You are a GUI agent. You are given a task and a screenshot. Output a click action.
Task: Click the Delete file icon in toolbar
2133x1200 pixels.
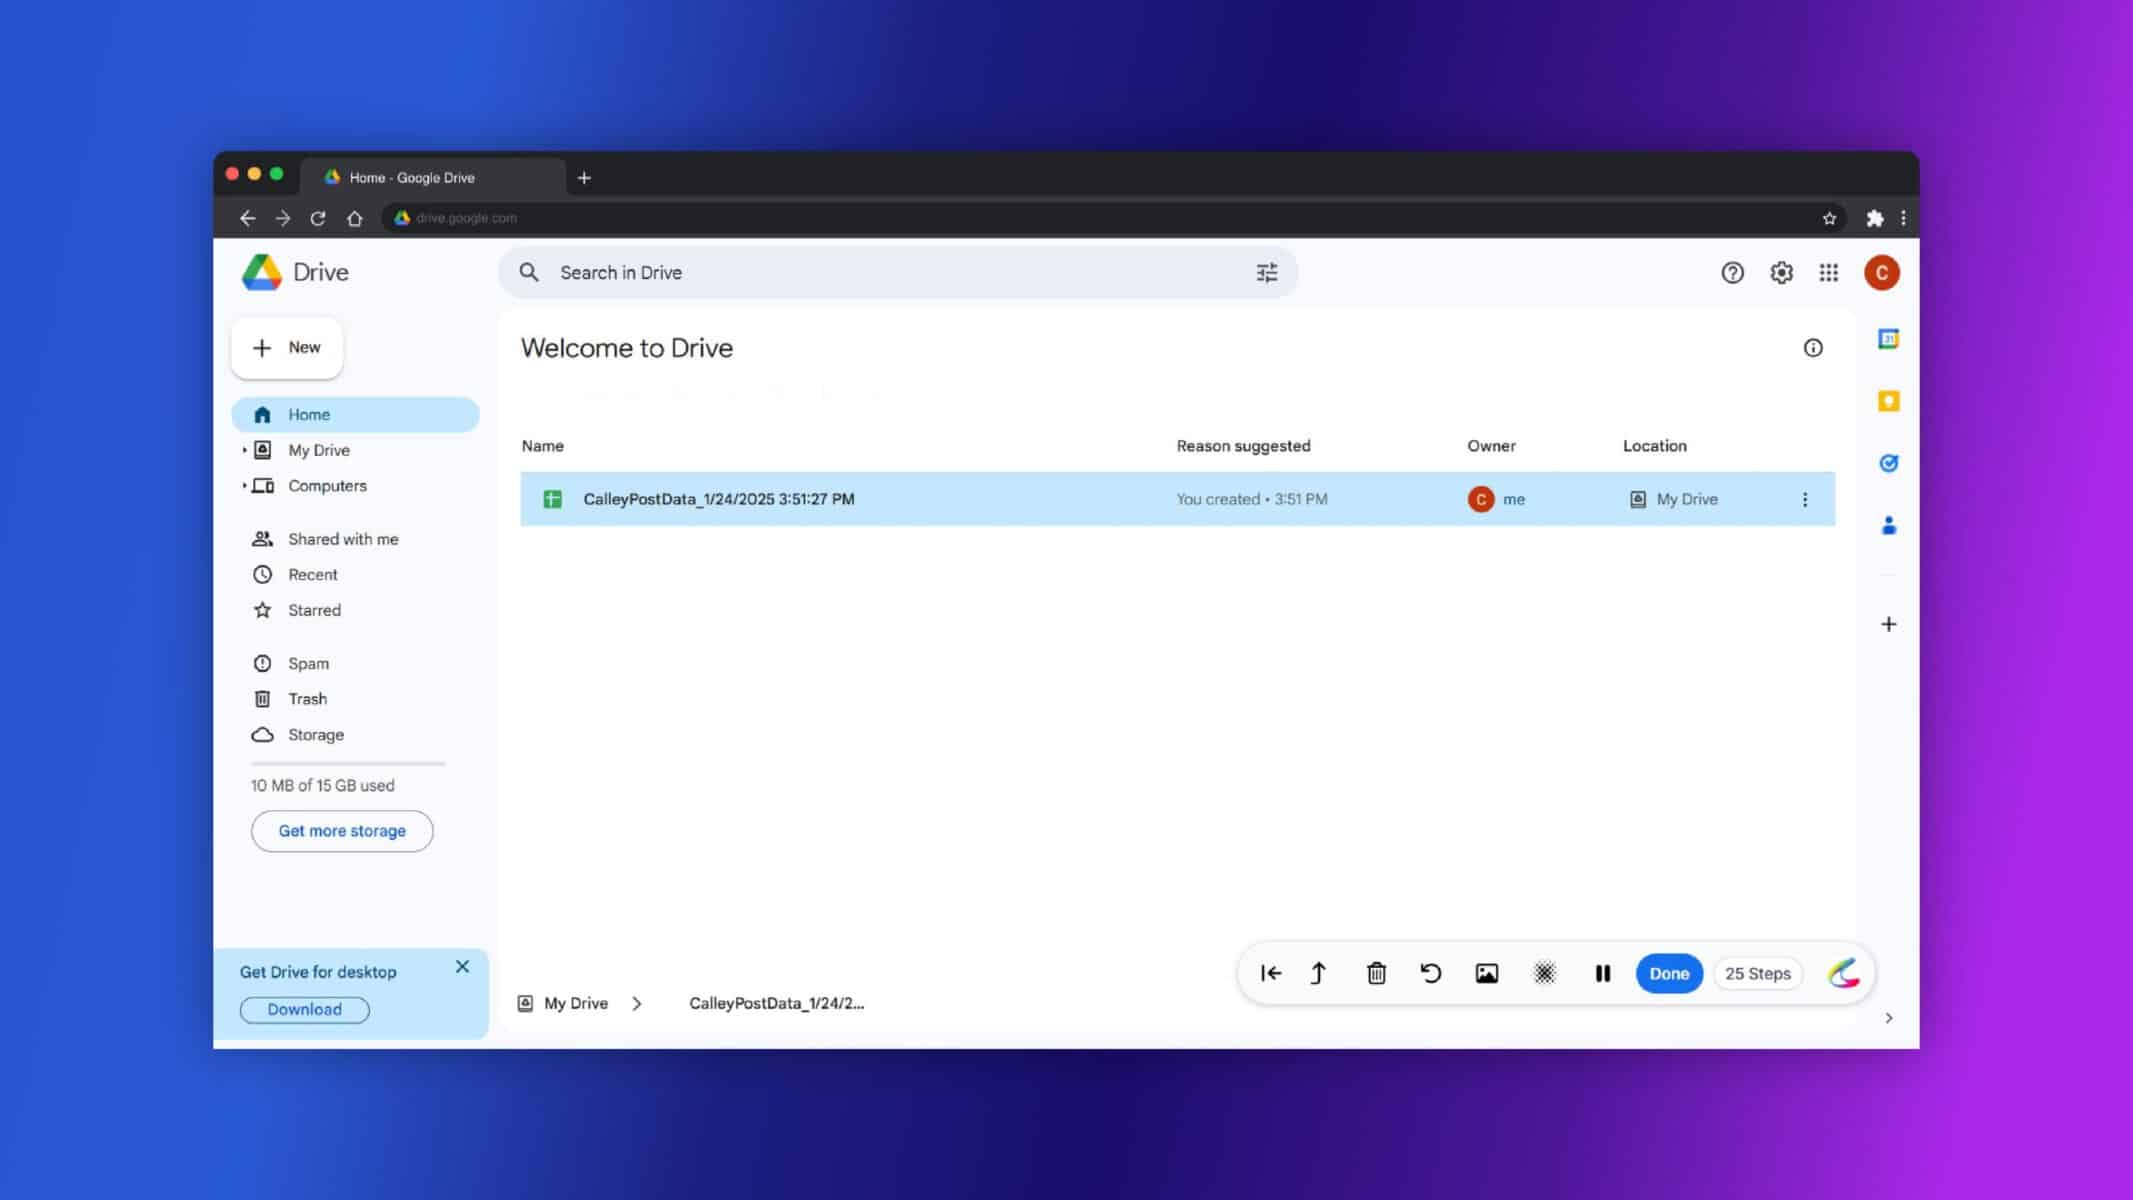tap(1376, 971)
